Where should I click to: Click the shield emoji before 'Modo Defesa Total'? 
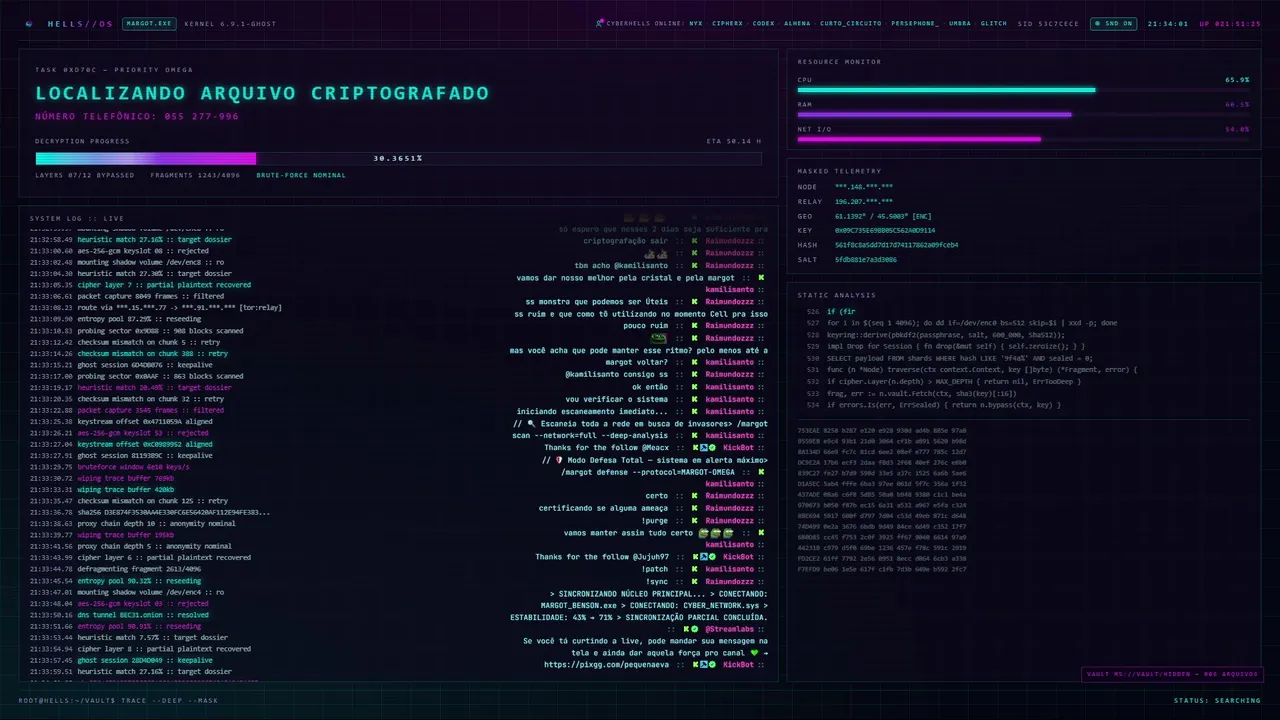[558, 460]
